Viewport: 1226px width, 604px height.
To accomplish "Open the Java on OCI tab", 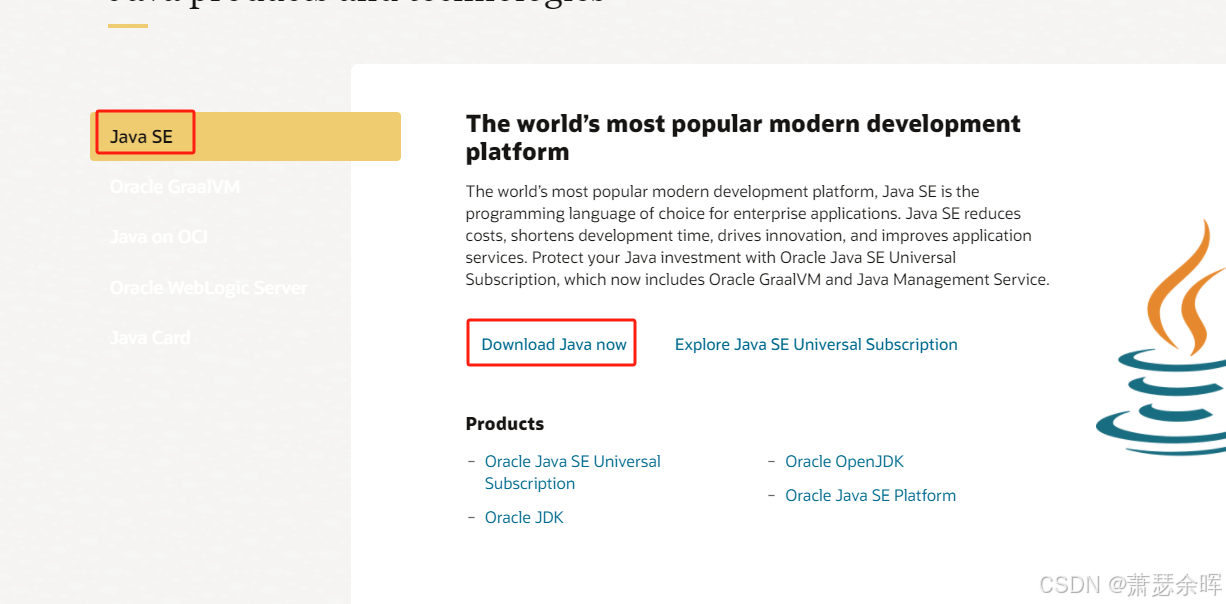I will coord(159,237).
